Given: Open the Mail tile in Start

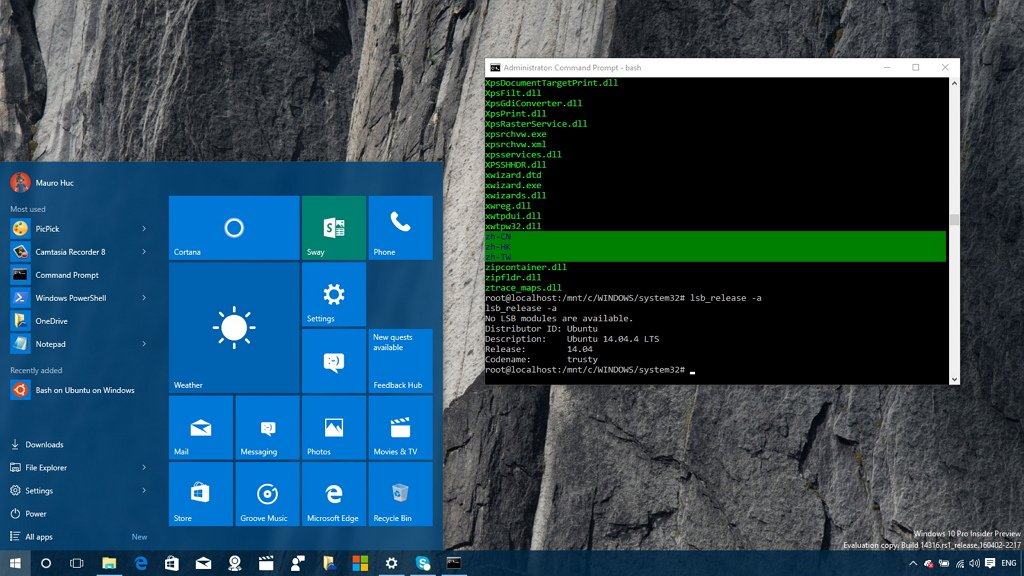Looking at the screenshot, I should pos(200,428).
